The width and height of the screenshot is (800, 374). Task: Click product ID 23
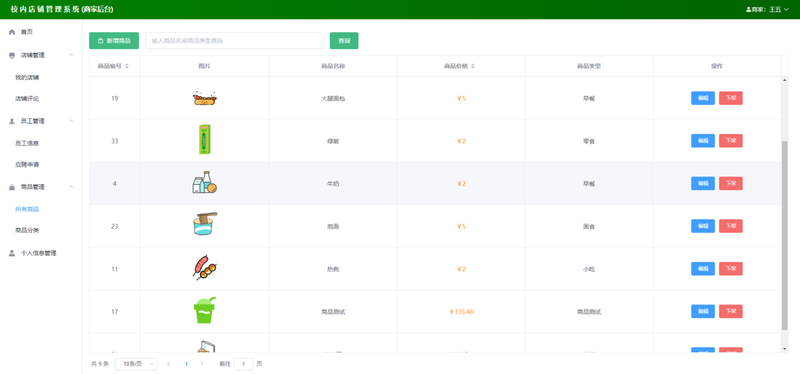[x=115, y=227]
